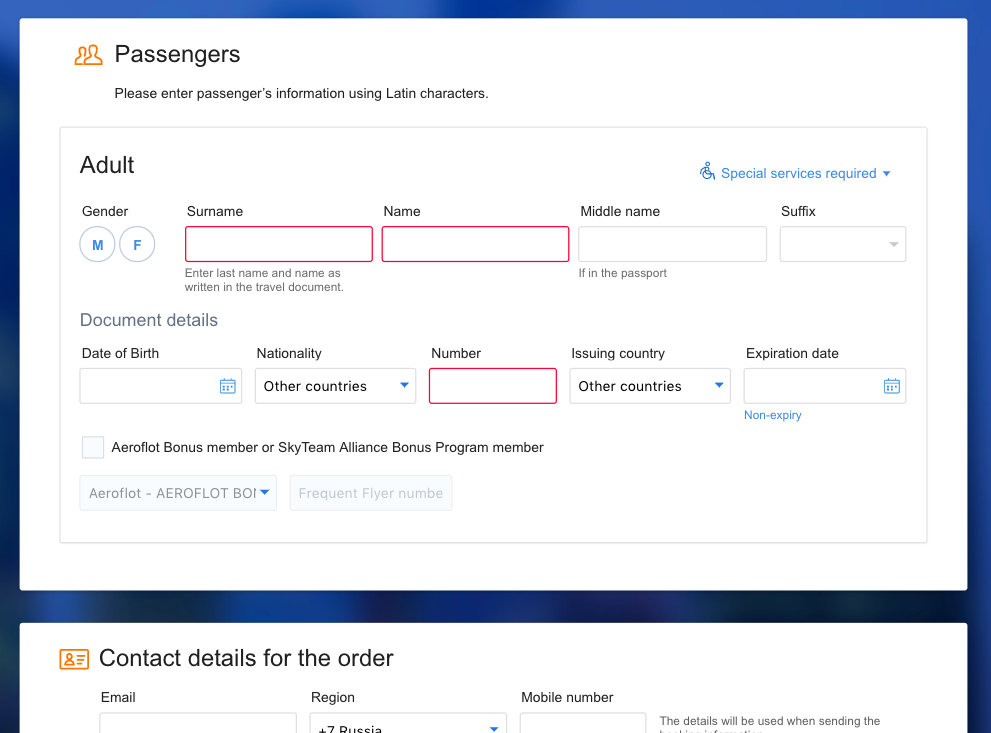Click the Frequent Flyer number field

pyautogui.click(x=371, y=493)
